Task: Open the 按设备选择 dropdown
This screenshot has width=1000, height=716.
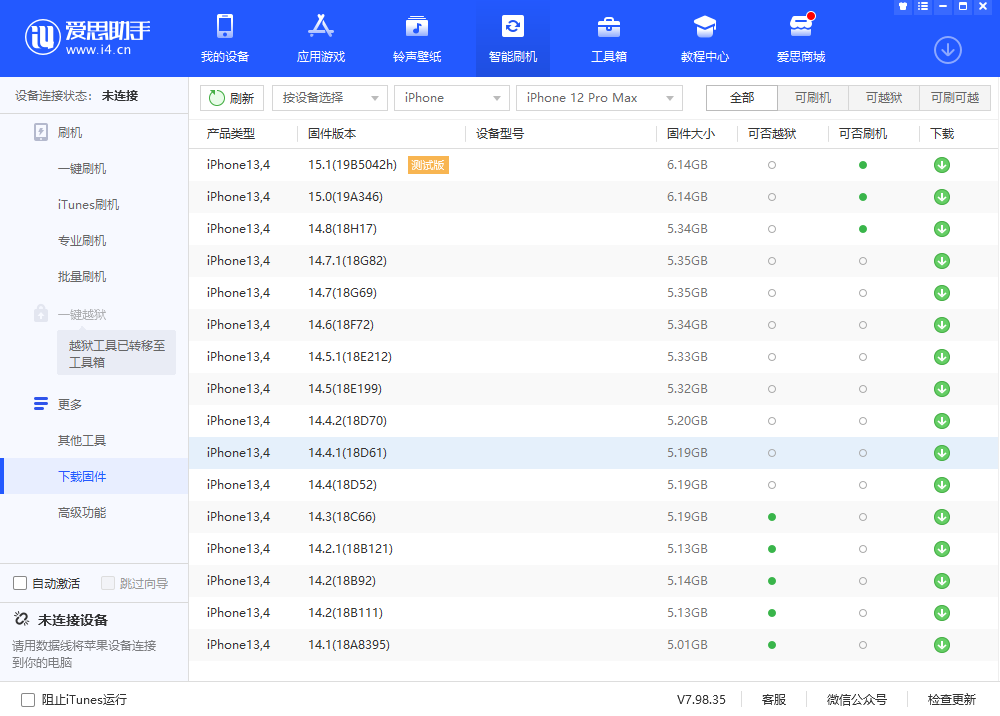Action: tap(329, 98)
